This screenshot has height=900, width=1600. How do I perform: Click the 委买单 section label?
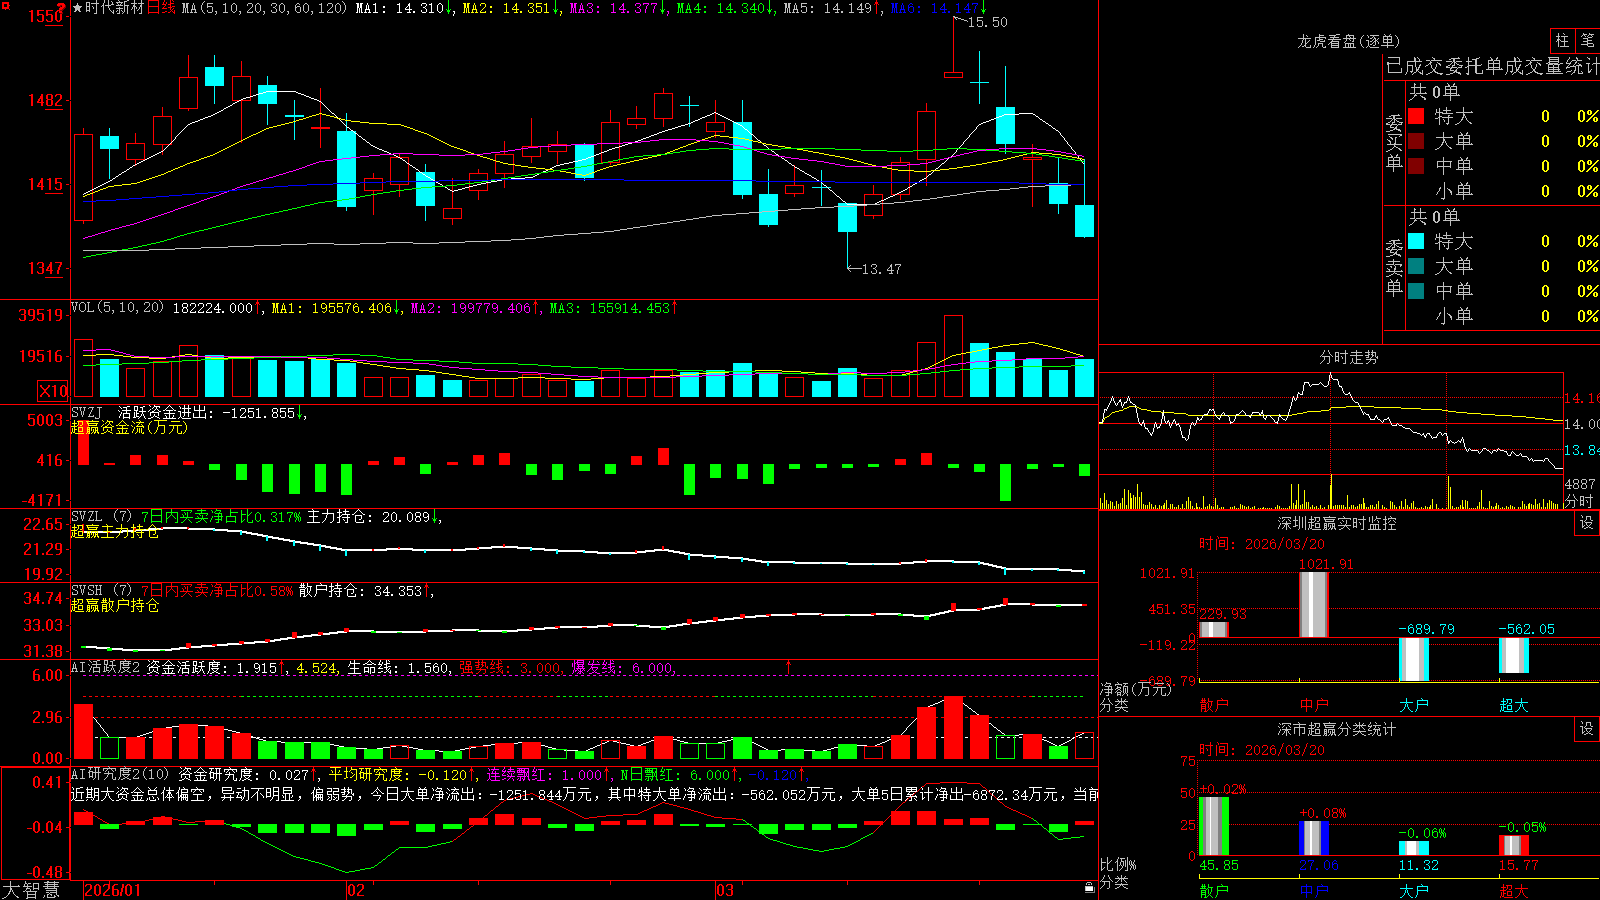pyautogui.click(x=1394, y=143)
